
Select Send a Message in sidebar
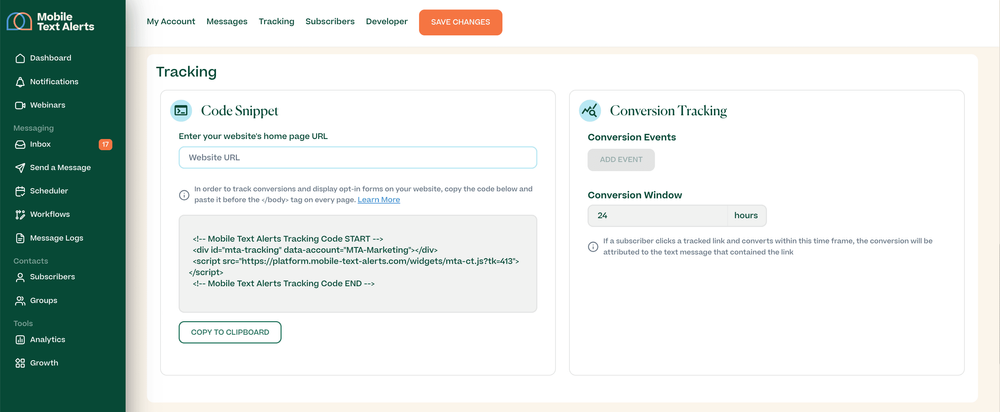(60, 168)
